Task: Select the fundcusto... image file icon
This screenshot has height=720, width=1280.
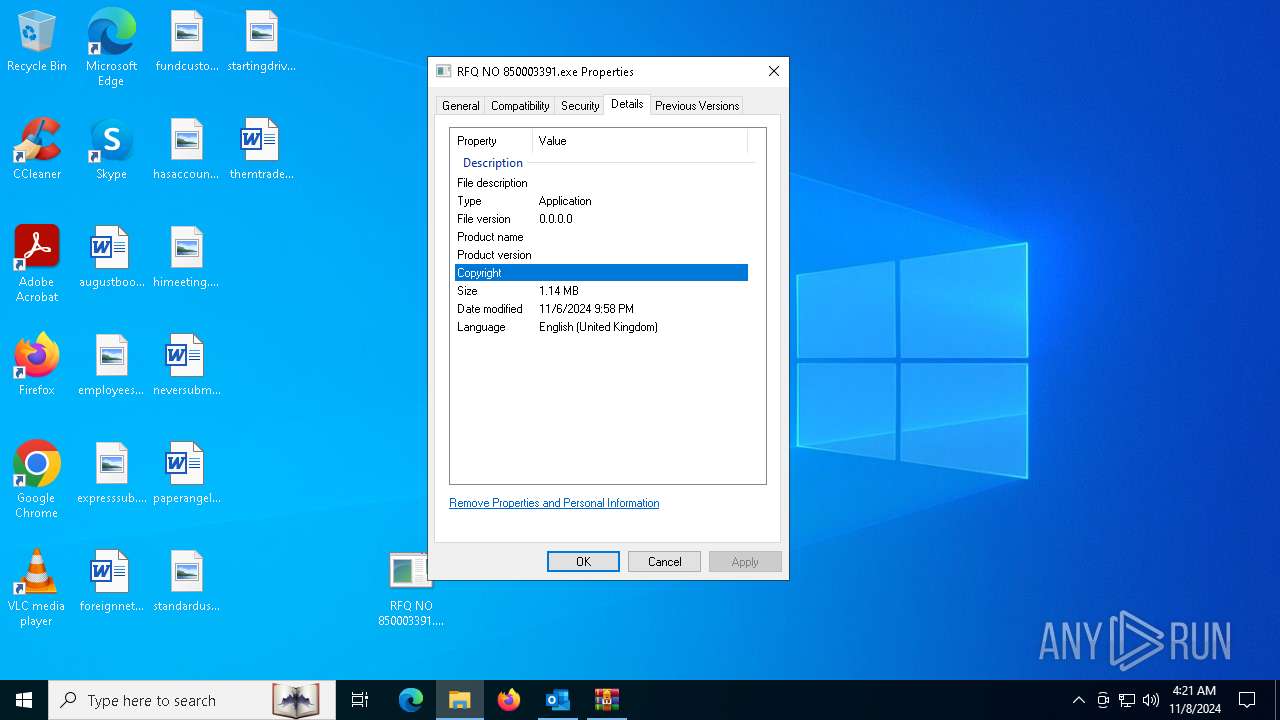Action: (x=187, y=41)
